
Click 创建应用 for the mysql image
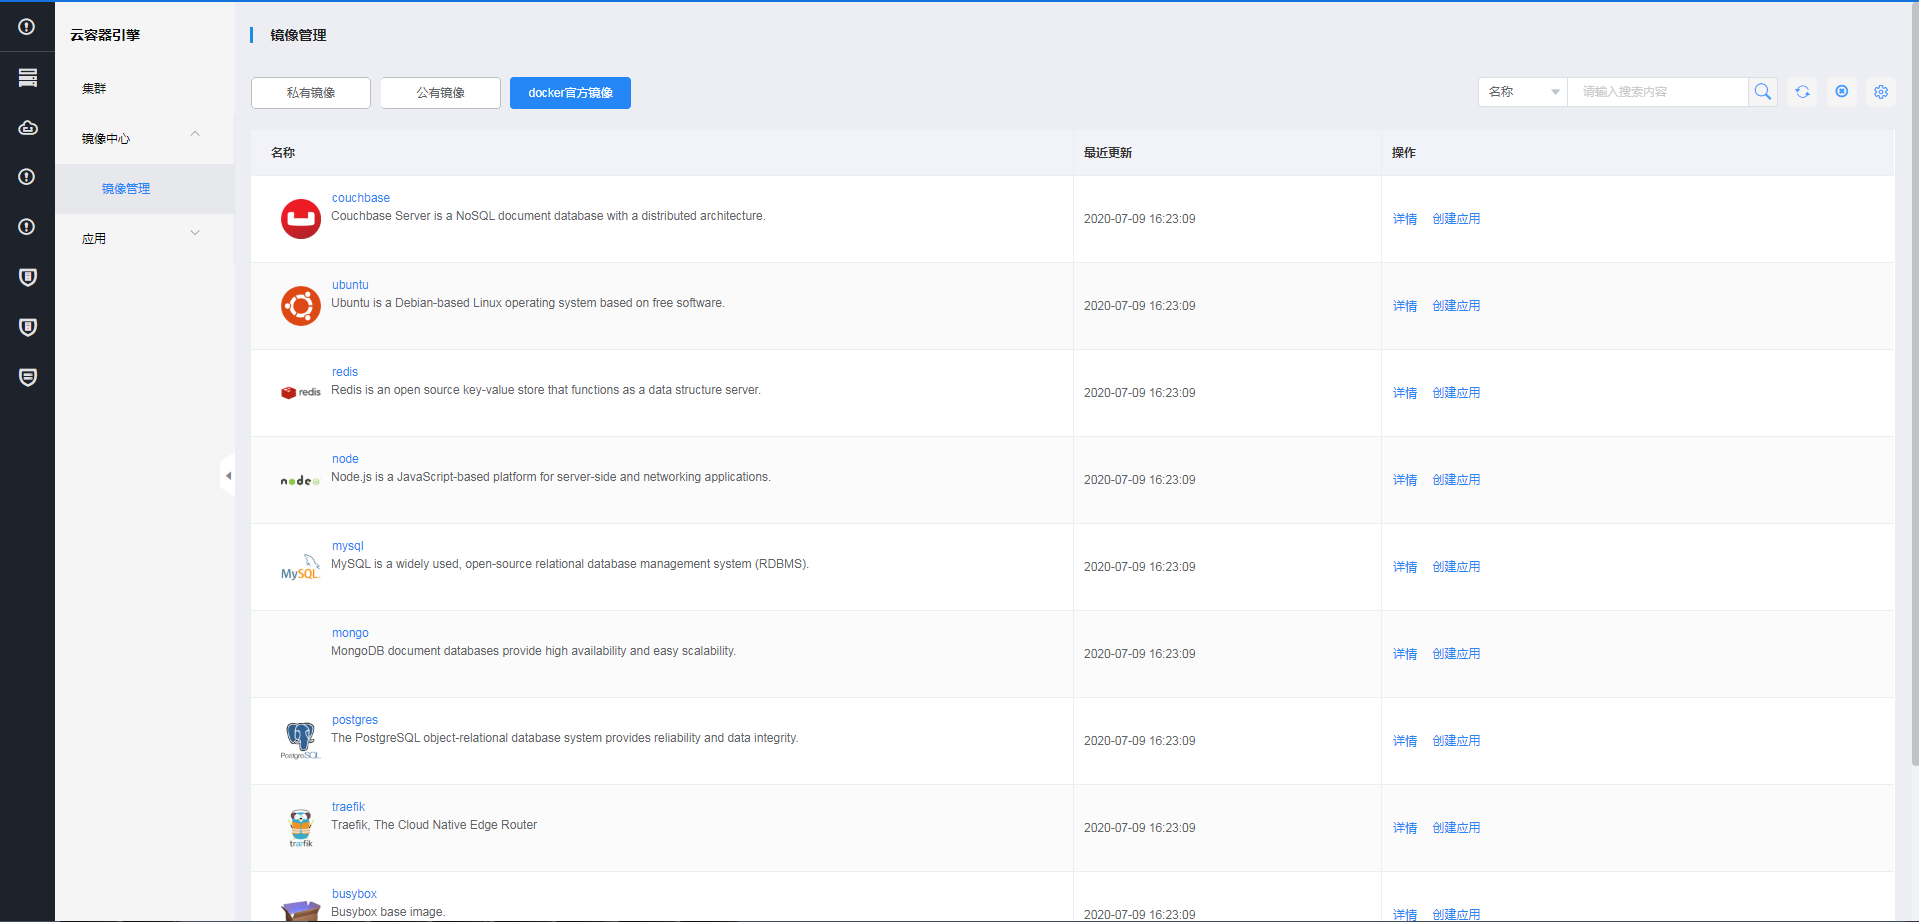1455,567
